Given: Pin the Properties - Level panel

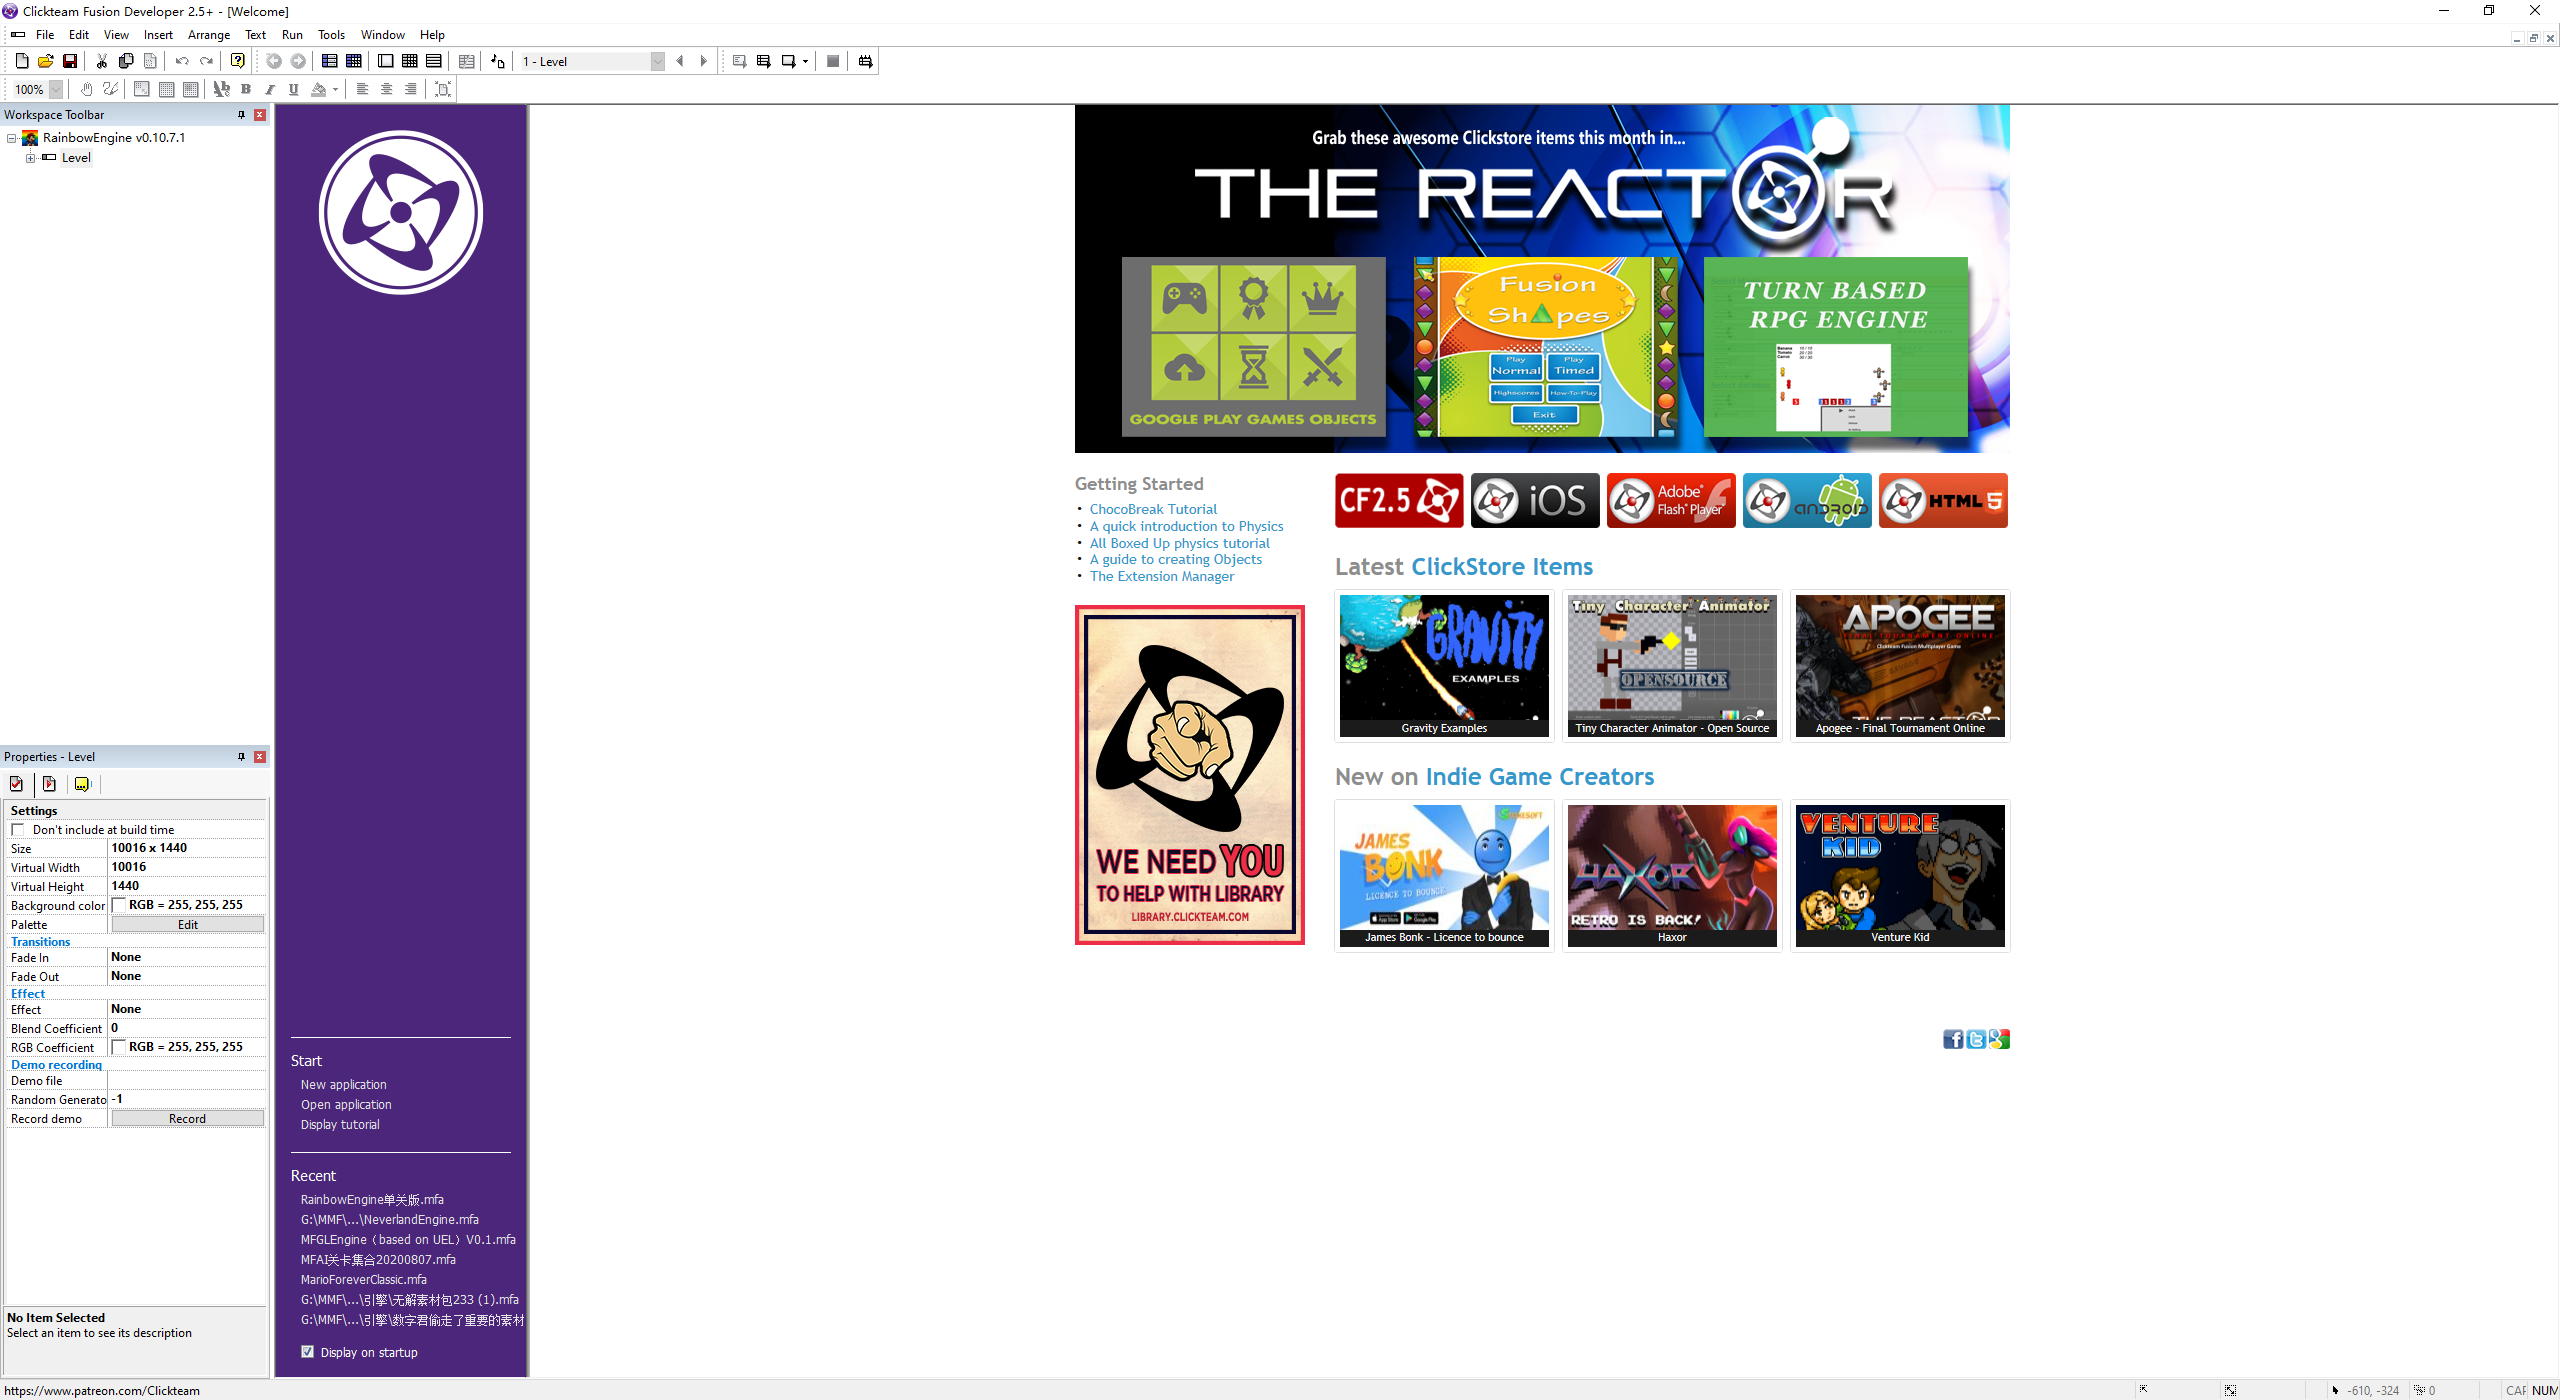Looking at the screenshot, I should click(x=241, y=757).
